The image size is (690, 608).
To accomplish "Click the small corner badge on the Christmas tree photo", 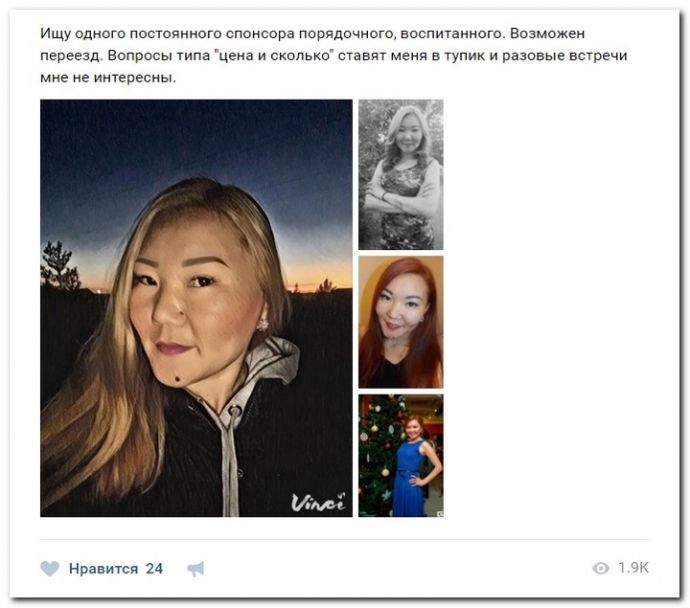I will click(440, 513).
